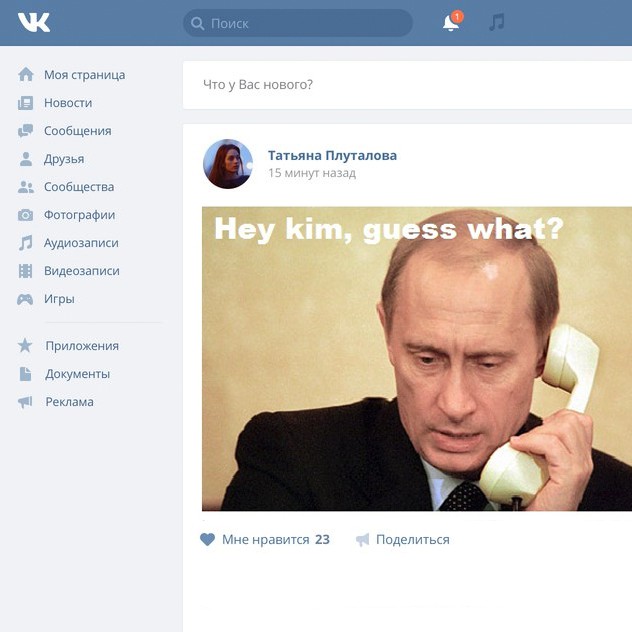Screen dimensions: 632x632
Task: Open Друзья in the sidebar
Action: coord(64,159)
